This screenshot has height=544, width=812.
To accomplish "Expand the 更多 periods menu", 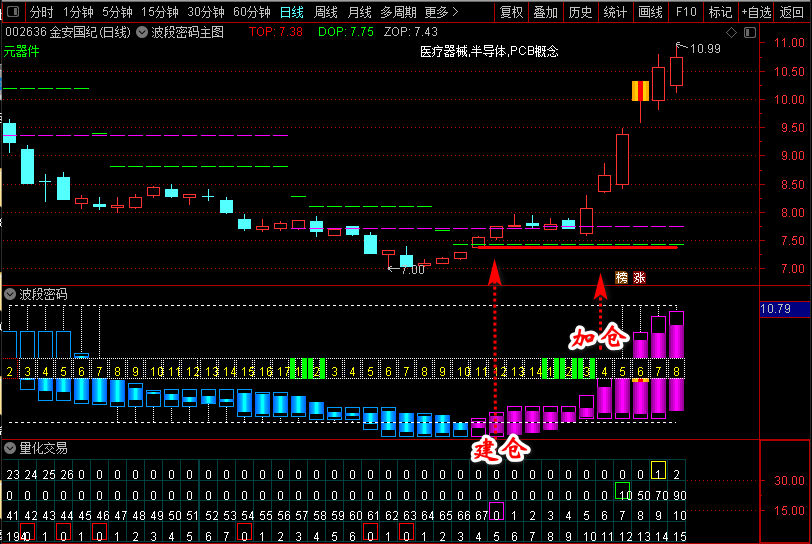I will [441, 12].
